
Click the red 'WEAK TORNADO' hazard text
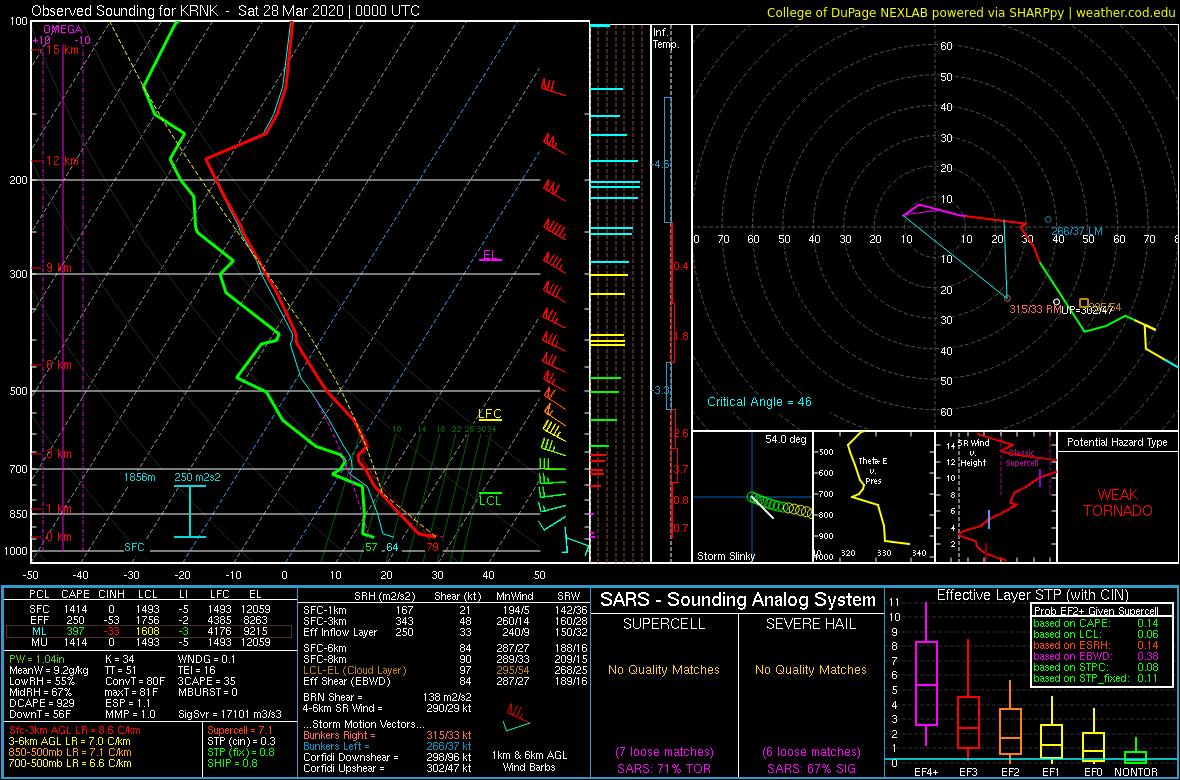1118,502
